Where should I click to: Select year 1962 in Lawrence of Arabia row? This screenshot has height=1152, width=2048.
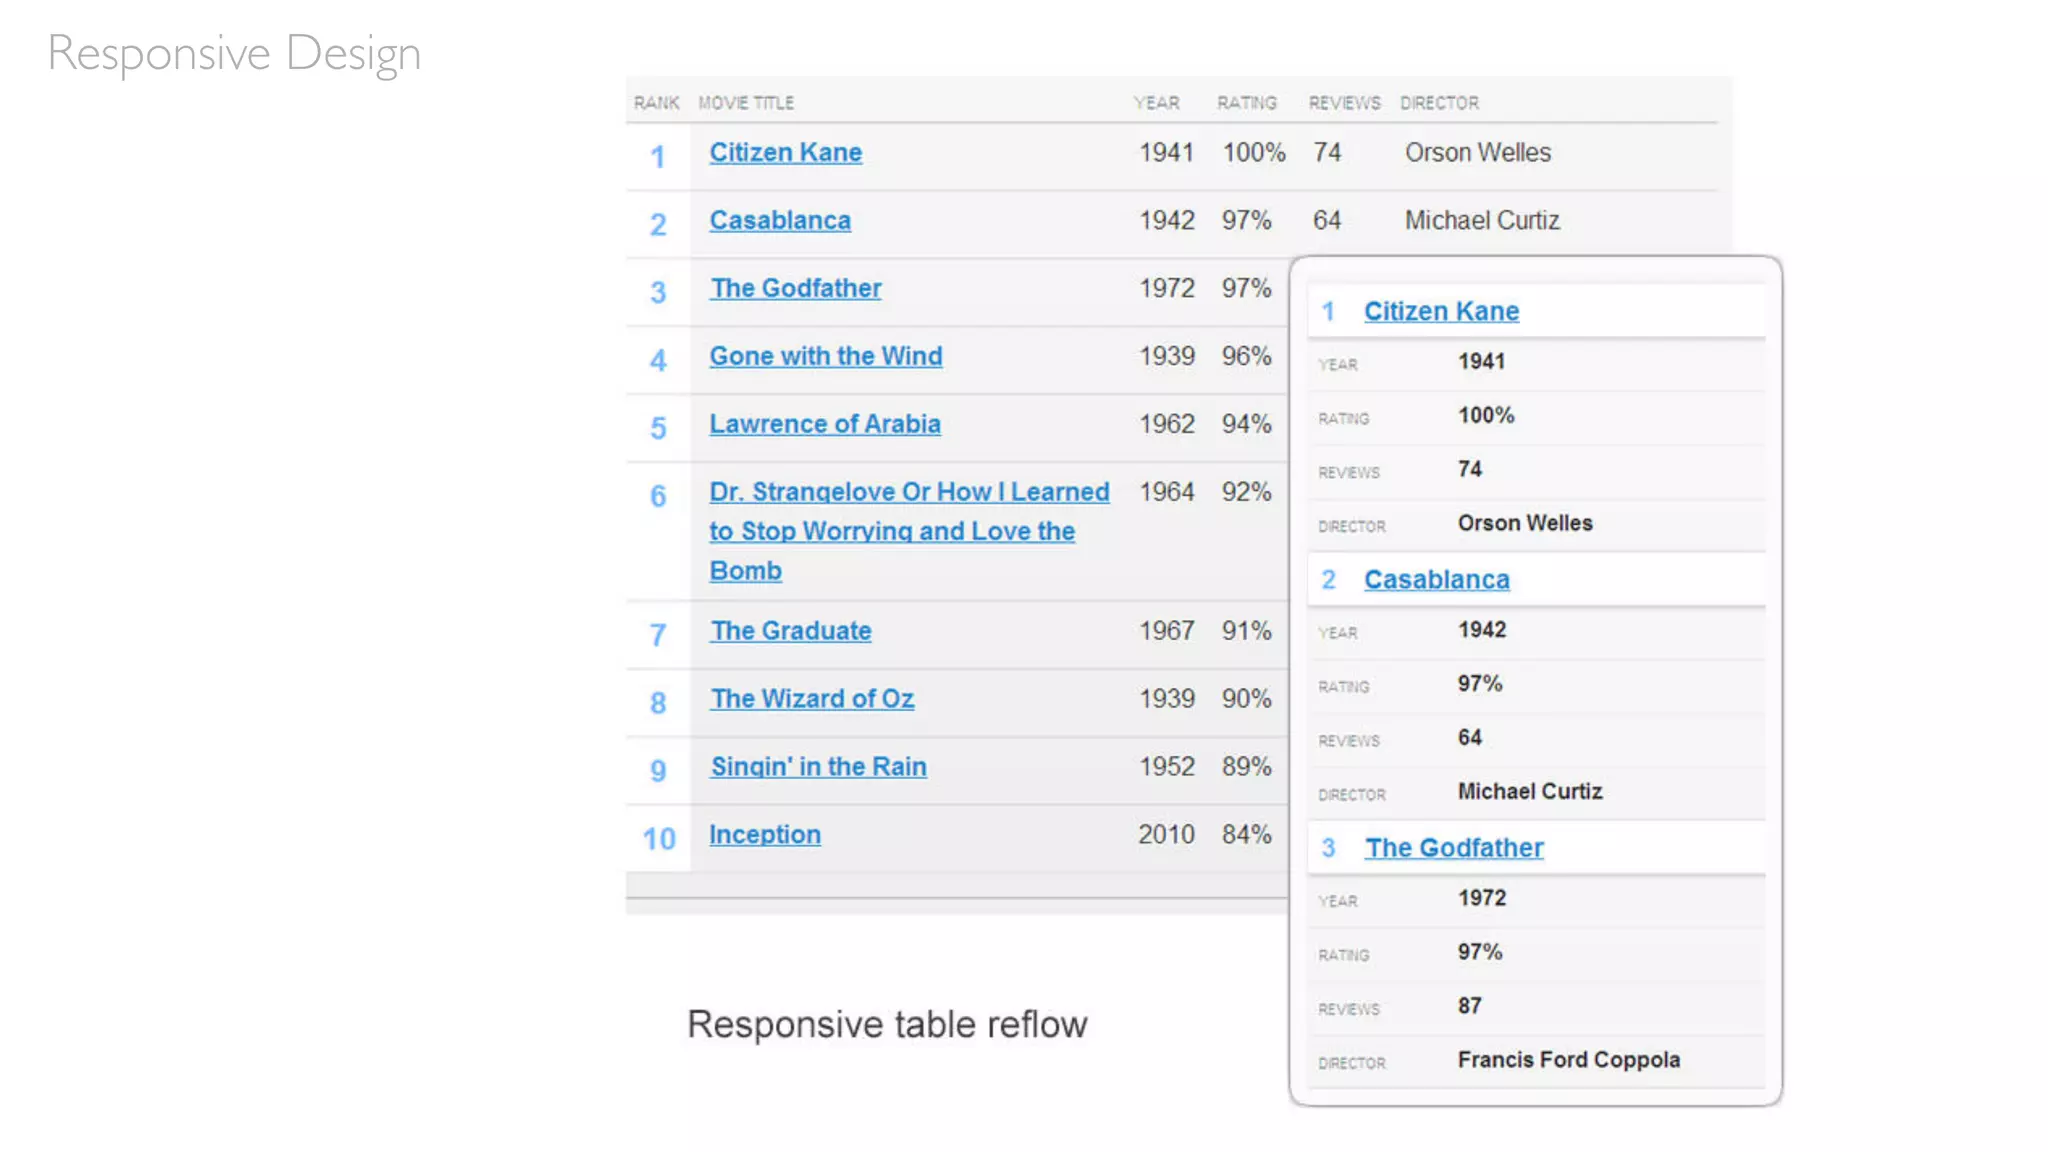(1166, 425)
